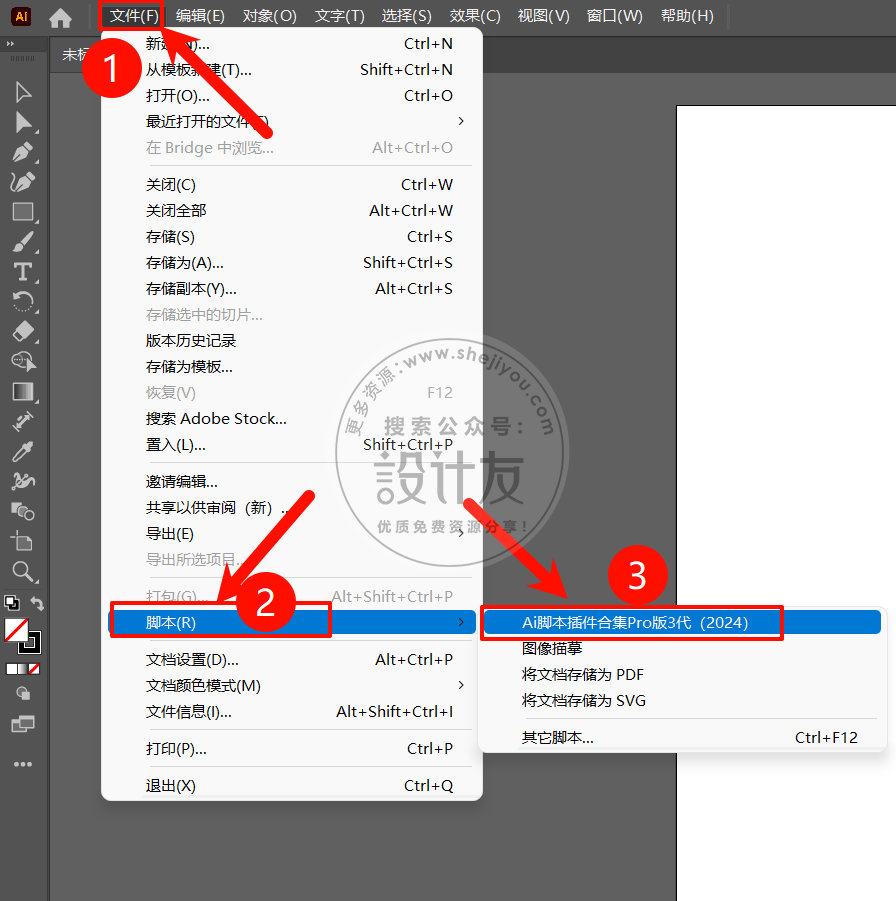Expand the toolbar with double-arrow
The height and width of the screenshot is (901, 896).
pyautogui.click(x=10, y=43)
